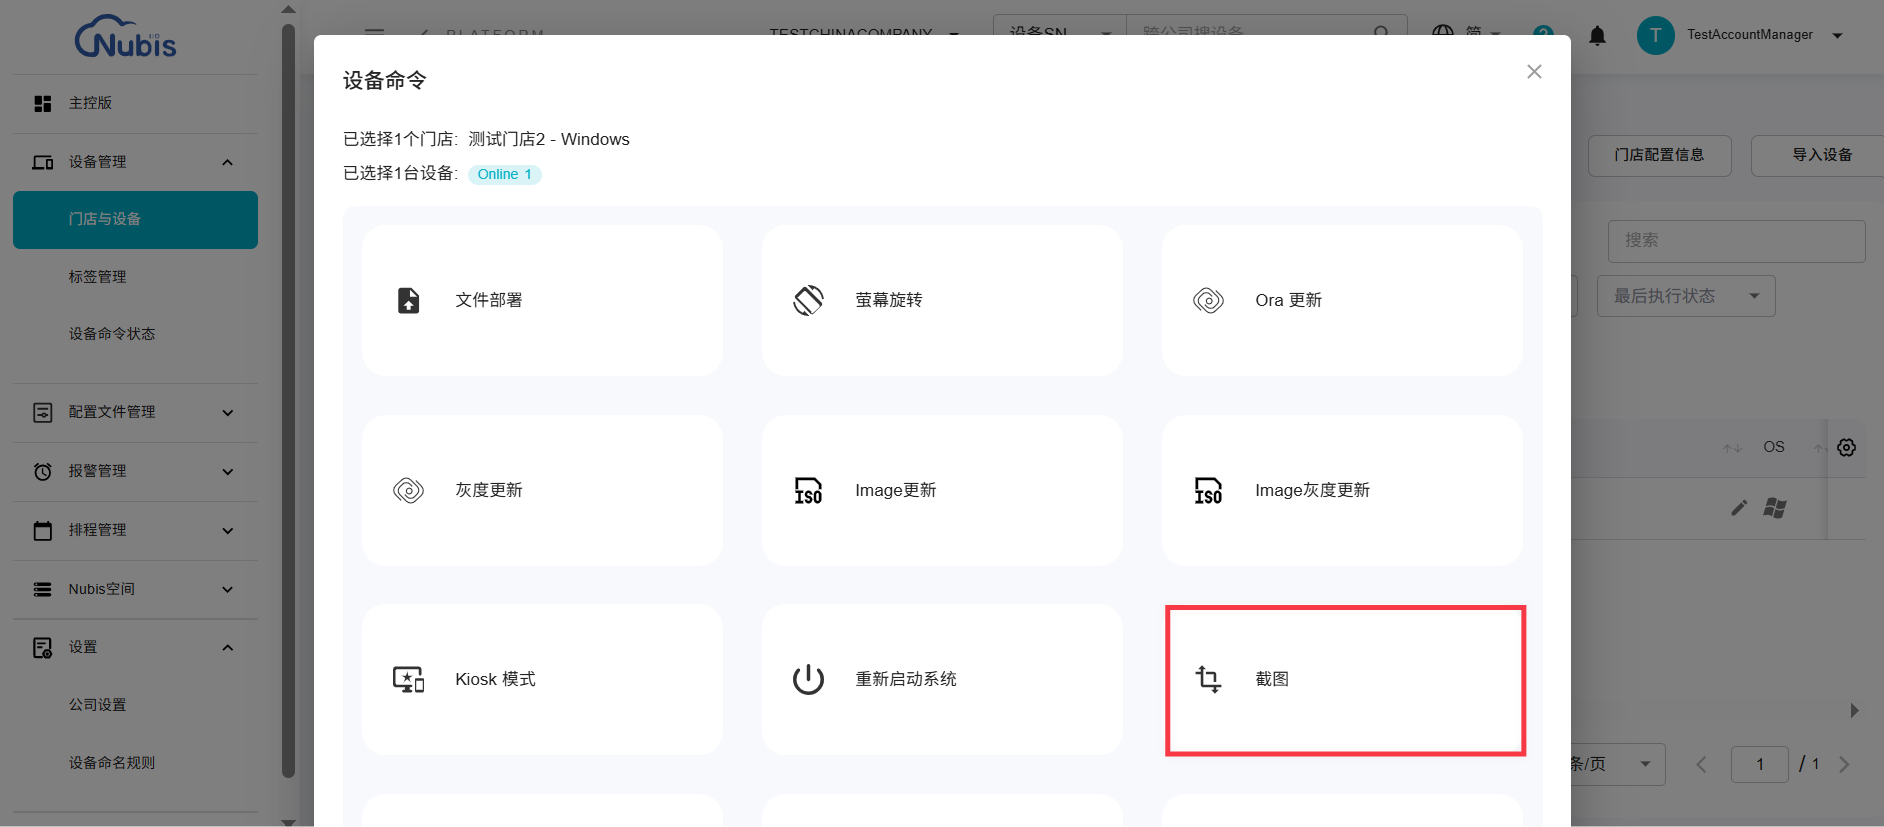Click the settings document icon for 设置
The height and width of the screenshot is (827, 1884).
(x=42, y=648)
